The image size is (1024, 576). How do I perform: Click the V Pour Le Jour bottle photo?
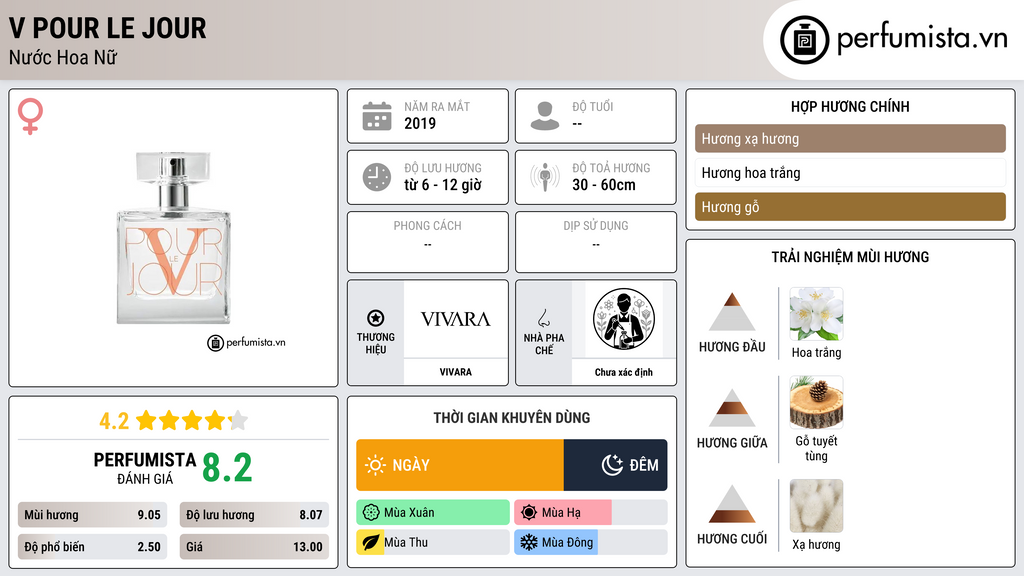pos(173,238)
